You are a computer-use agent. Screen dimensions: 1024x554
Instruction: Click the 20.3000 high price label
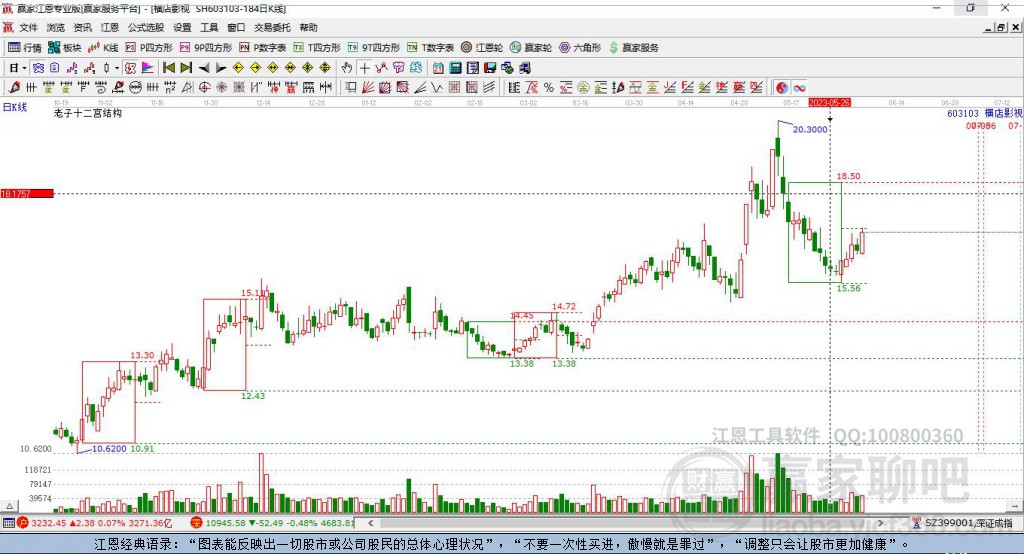[810, 129]
